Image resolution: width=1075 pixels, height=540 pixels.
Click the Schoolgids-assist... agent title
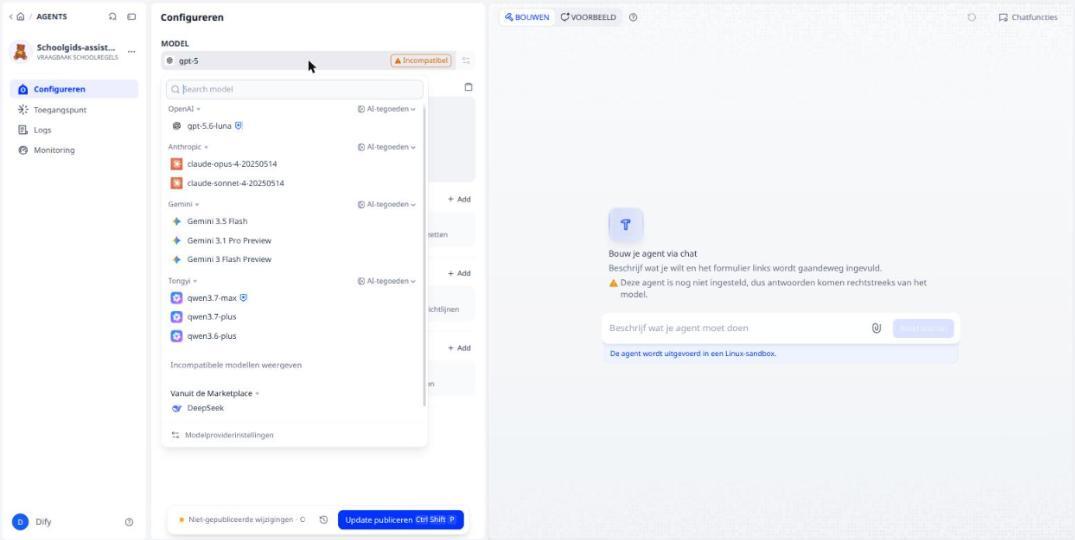click(x=76, y=48)
